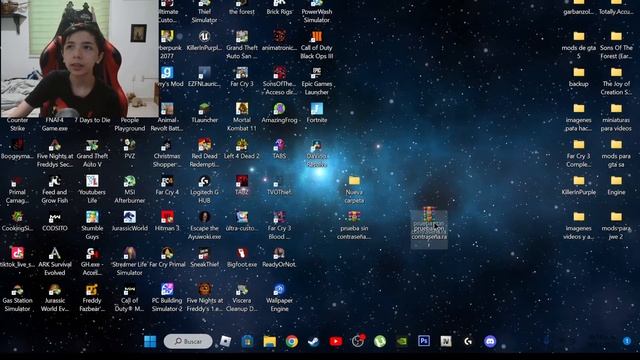Select Viscera Cleanup Detail shortcut
Viewport: 640px width, 360px height.
tap(242, 297)
